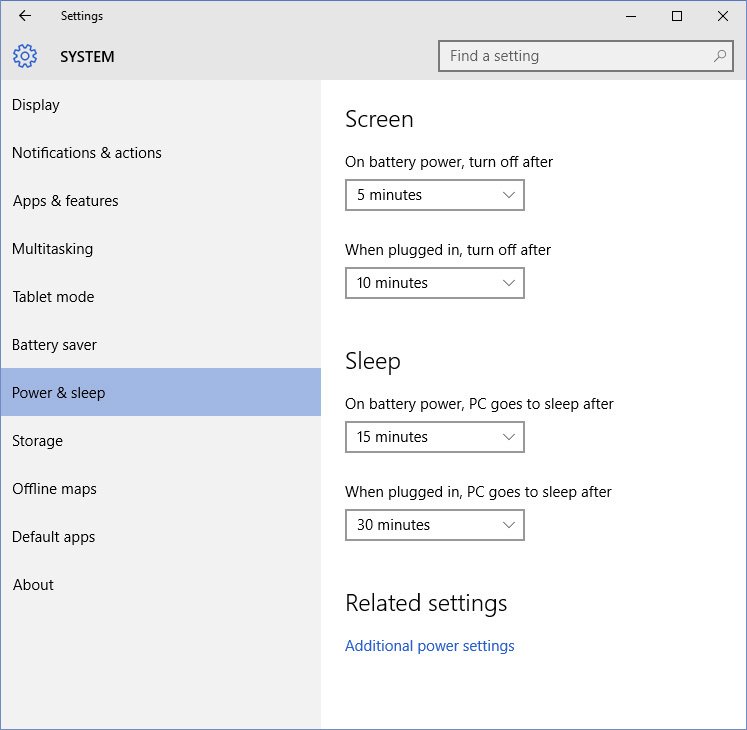The width and height of the screenshot is (747, 730).
Task: Expand battery screen turn-off dropdown (5 minutes)
Action: (x=434, y=195)
